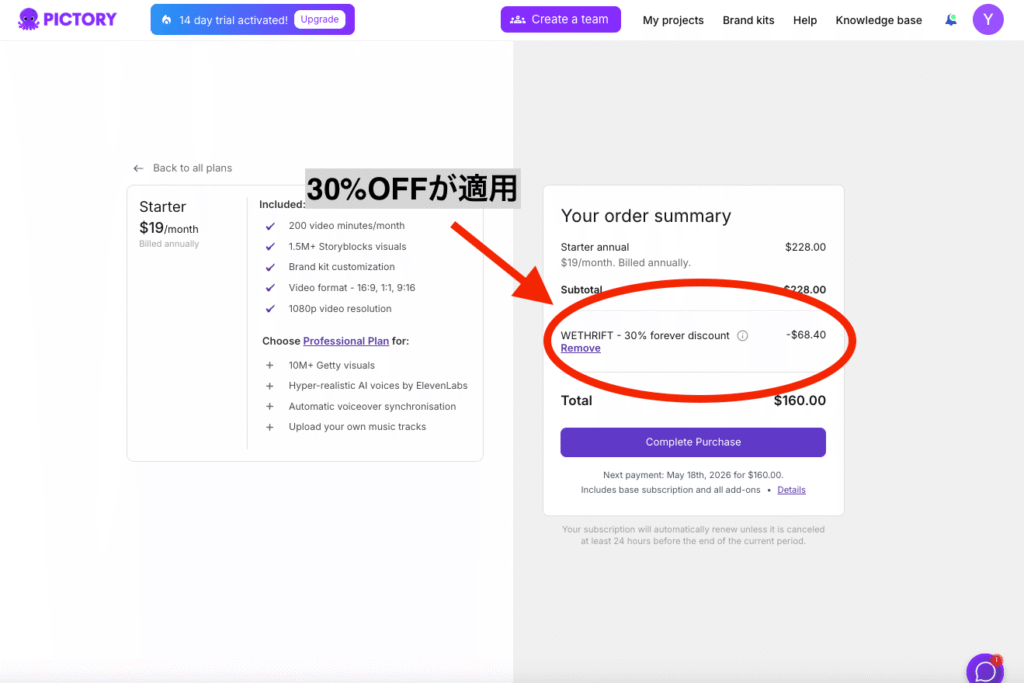
Task: Open the chat support bubble icon
Action: pyautogui.click(x=985, y=671)
